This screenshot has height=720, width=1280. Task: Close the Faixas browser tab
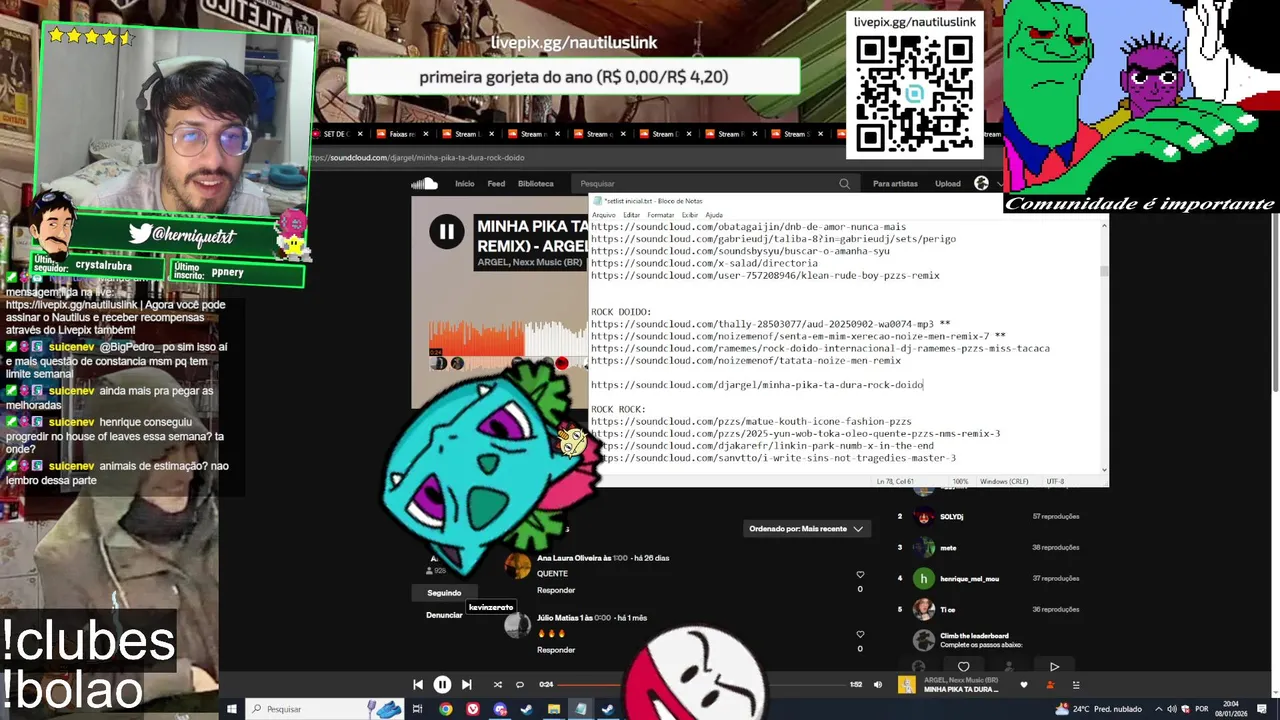[x=426, y=134]
